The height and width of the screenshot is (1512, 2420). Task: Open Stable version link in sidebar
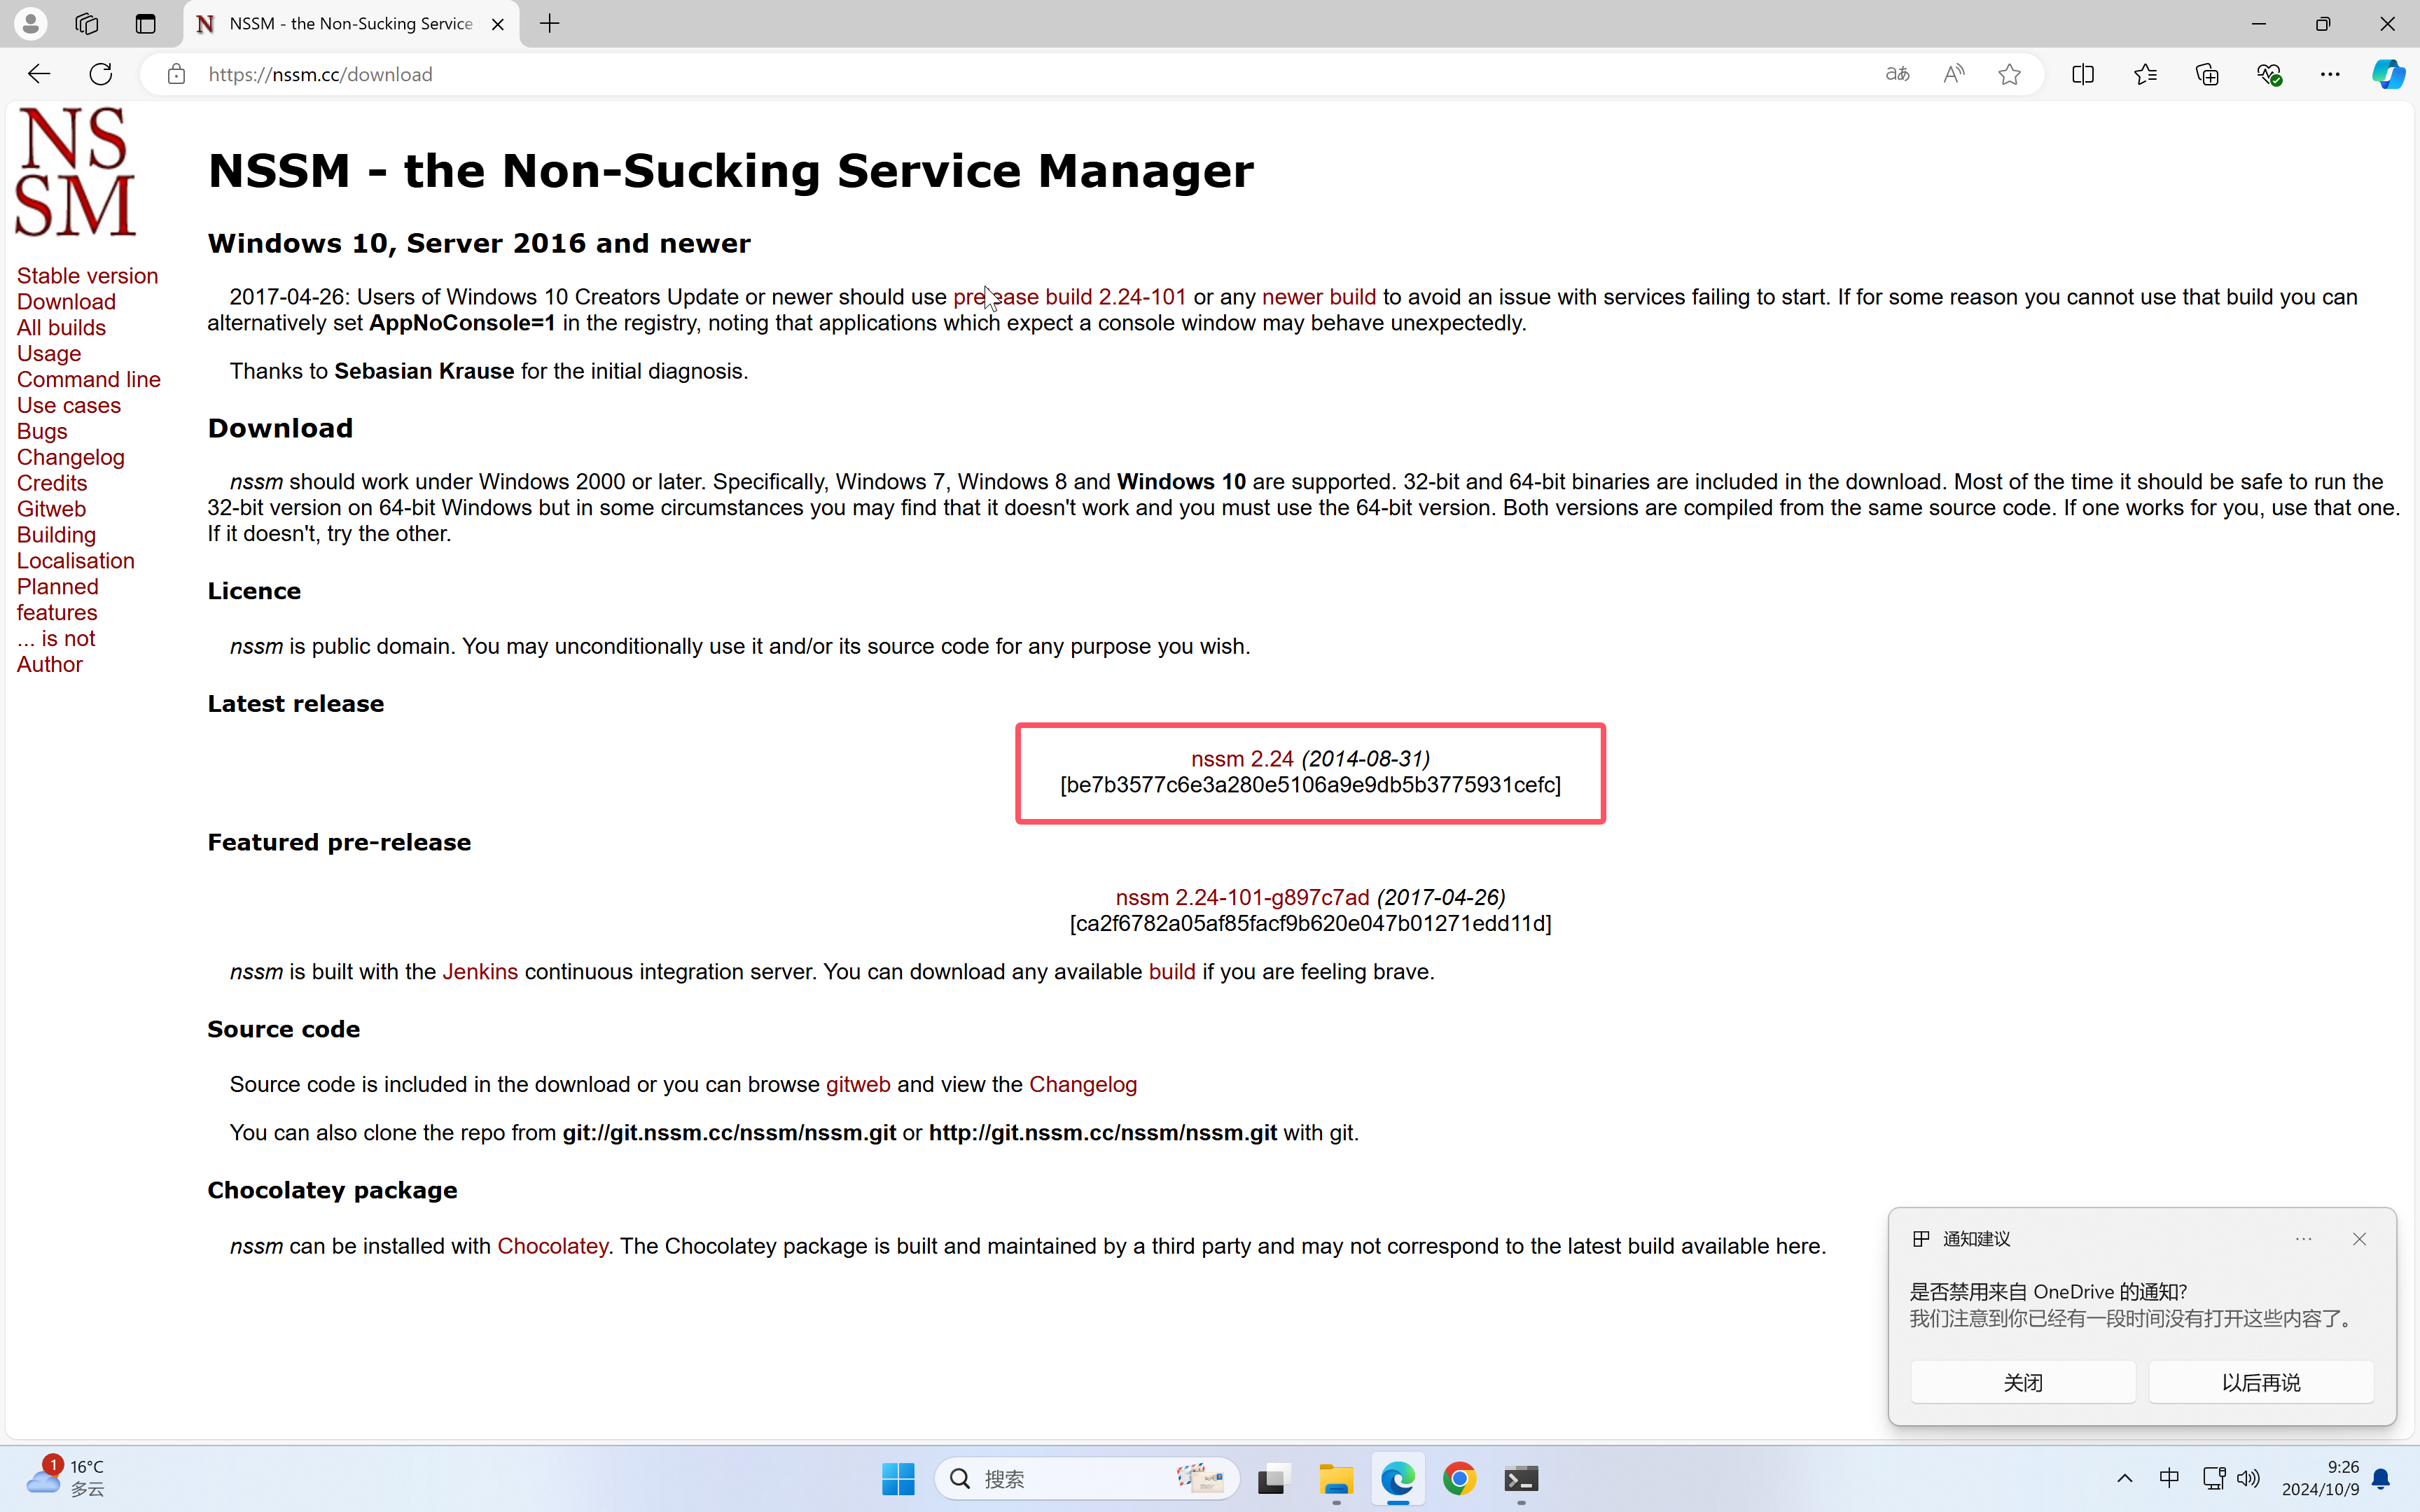(87, 276)
